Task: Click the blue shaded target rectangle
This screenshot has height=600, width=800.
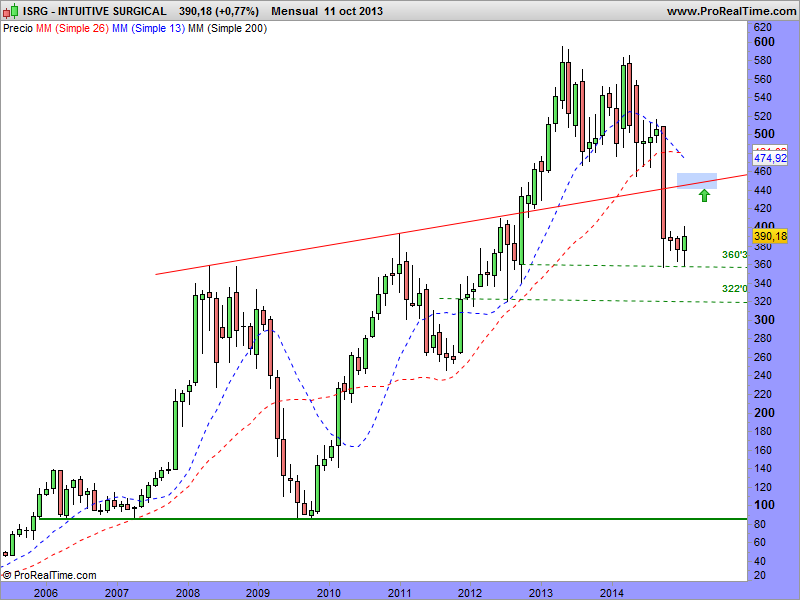Action: [697, 181]
